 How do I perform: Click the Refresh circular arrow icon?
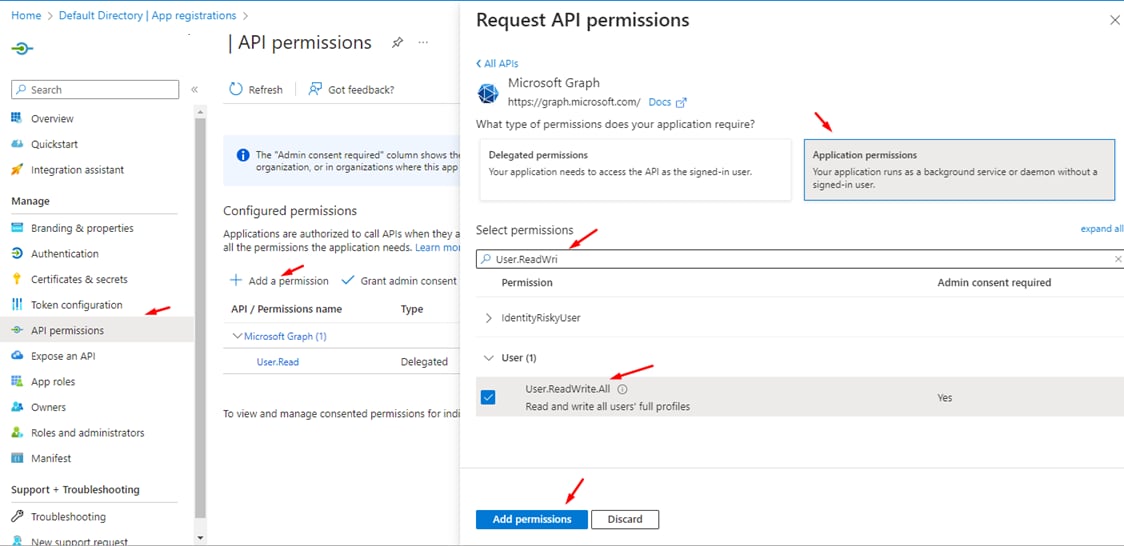(236, 90)
